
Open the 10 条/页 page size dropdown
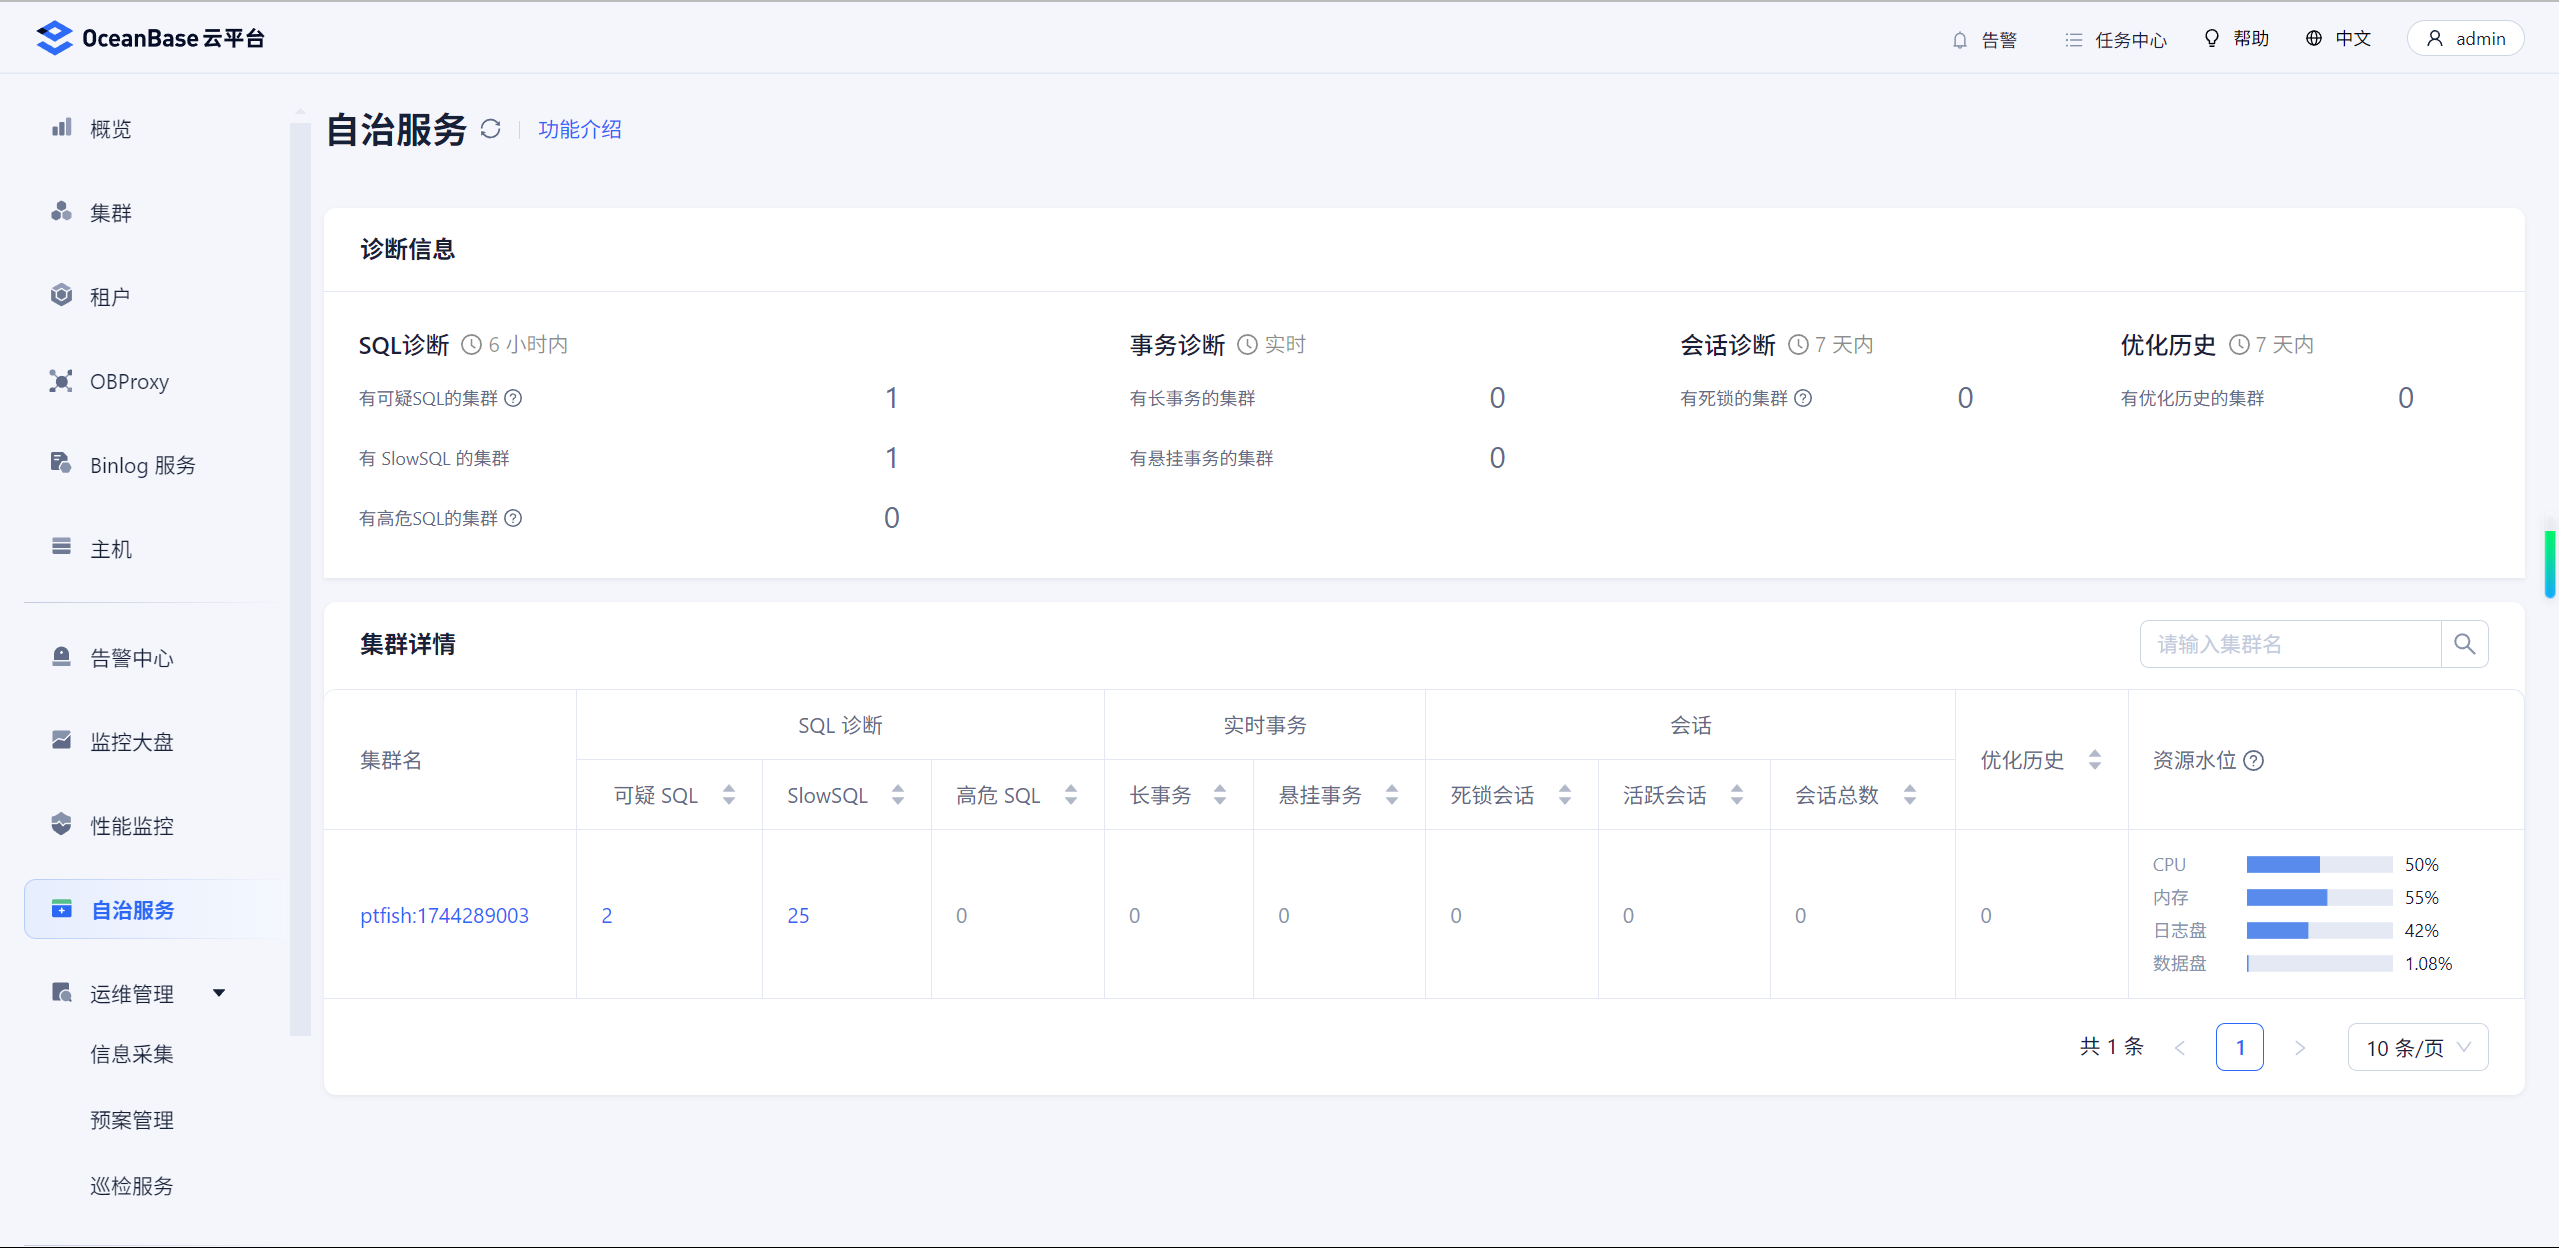tap(2417, 1047)
